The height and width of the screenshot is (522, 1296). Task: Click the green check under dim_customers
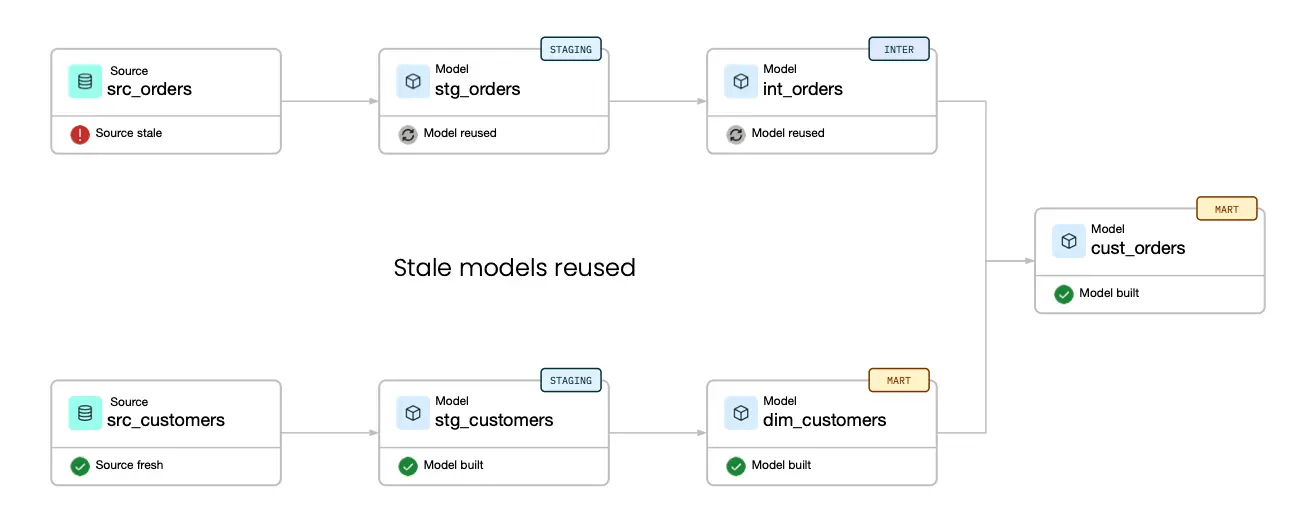[736, 466]
